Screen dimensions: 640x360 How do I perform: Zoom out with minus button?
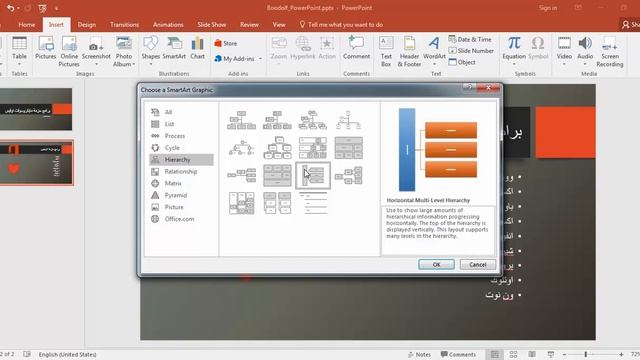(x=564, y=354)
